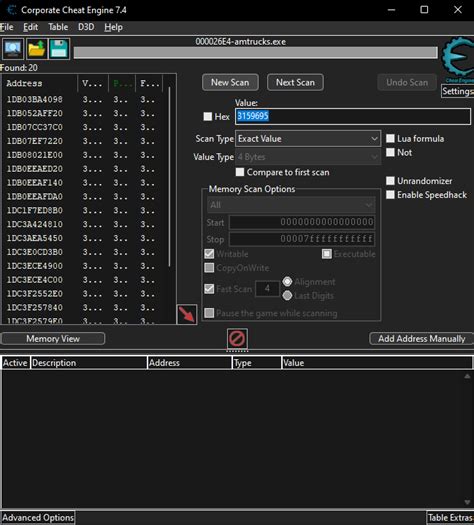Click the Fast Scan alignment number field
Image resolution: width=474 pixels, height=525 pixels.
[x=267, y=288]
